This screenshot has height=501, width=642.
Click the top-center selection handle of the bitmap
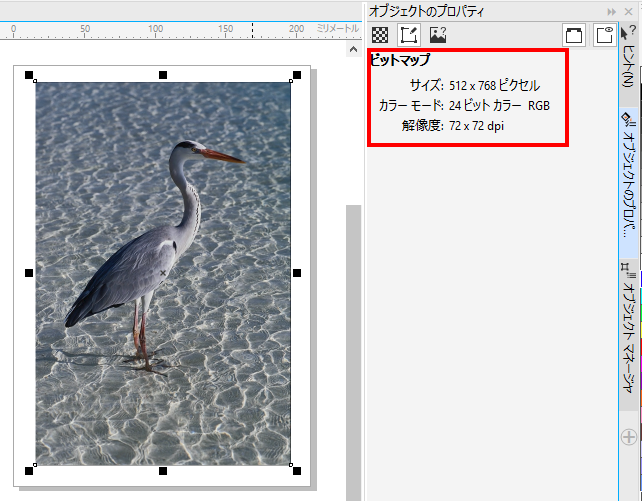point(163,75)
